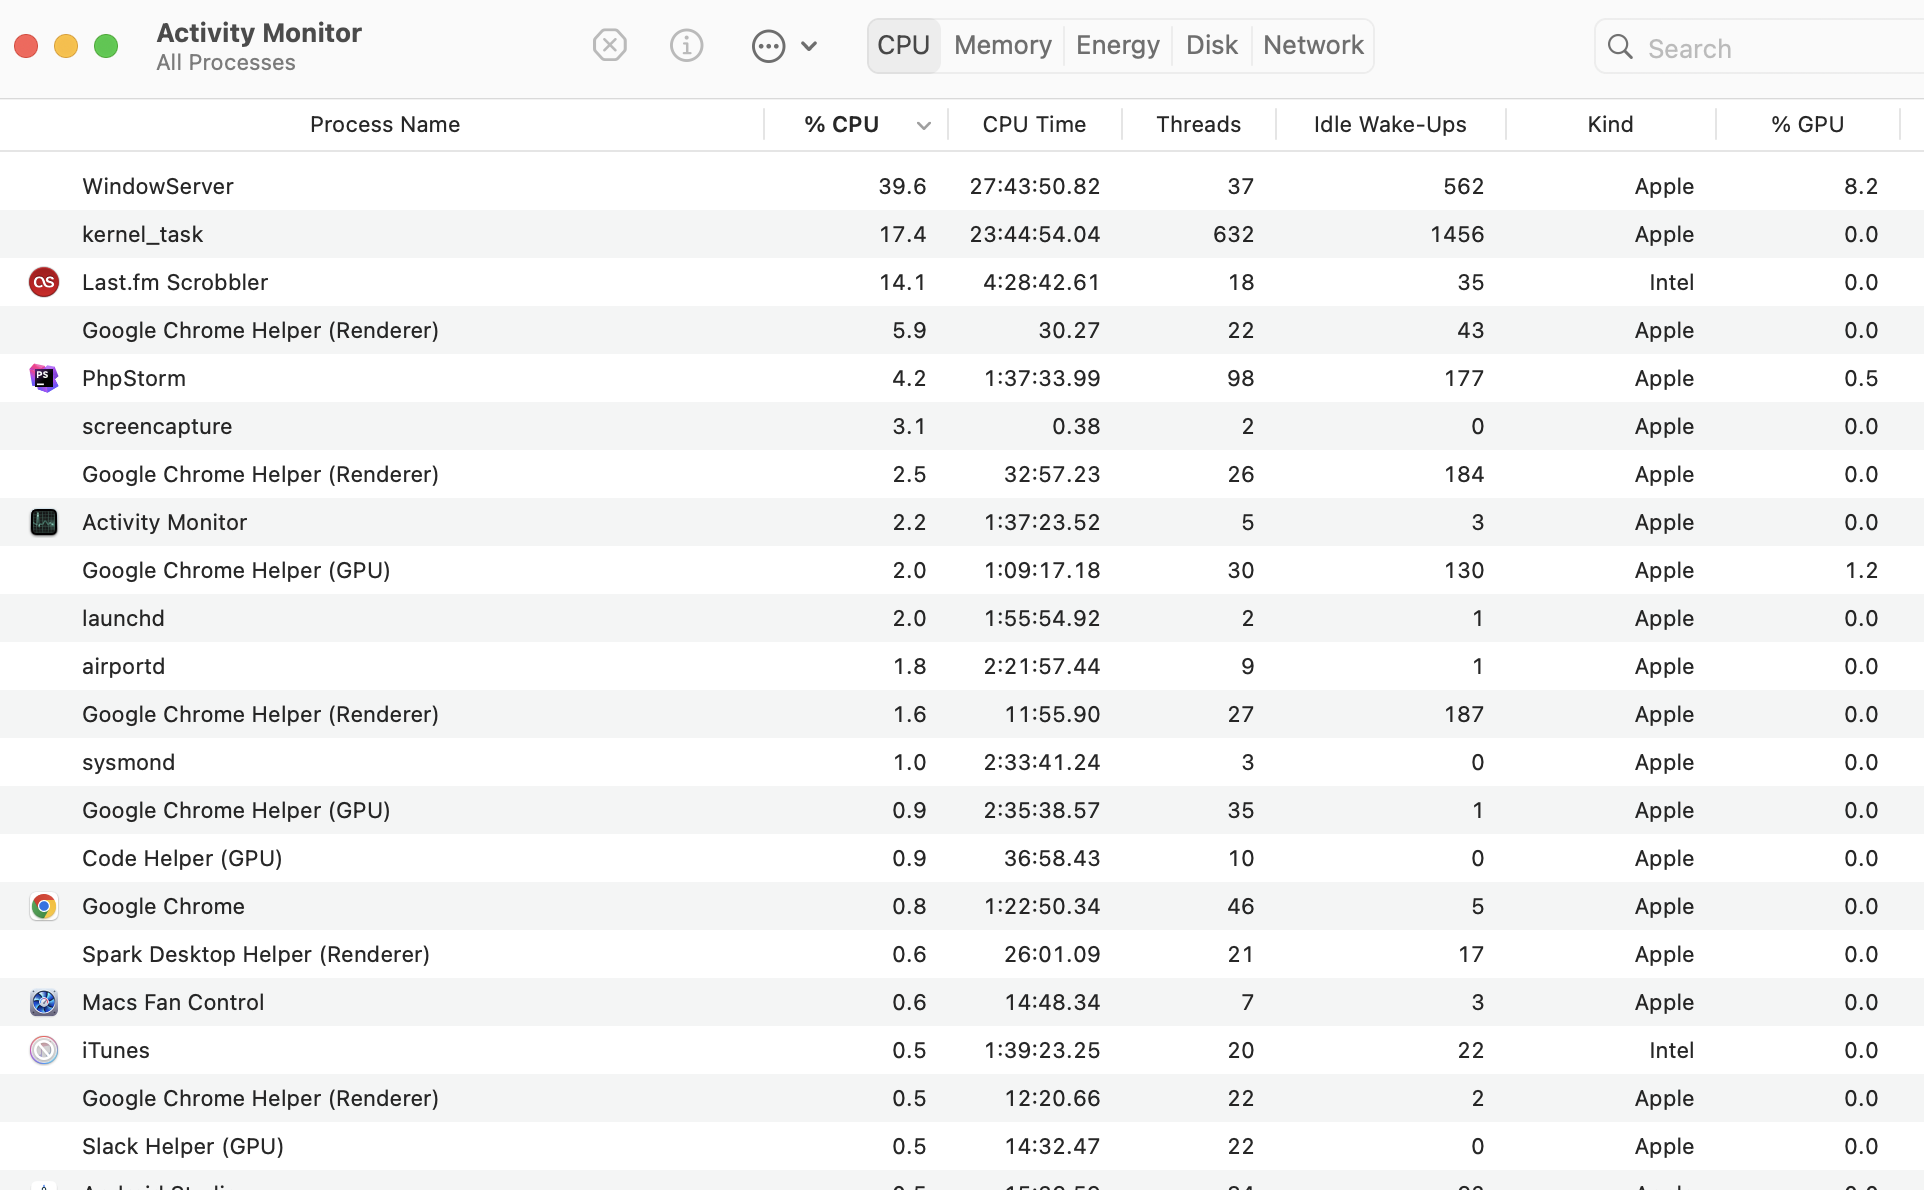Image resolution: width=1924 pixels, height=1190 pixels.
Task: Click the PhpStorm app icon
Action: (44, 378)
